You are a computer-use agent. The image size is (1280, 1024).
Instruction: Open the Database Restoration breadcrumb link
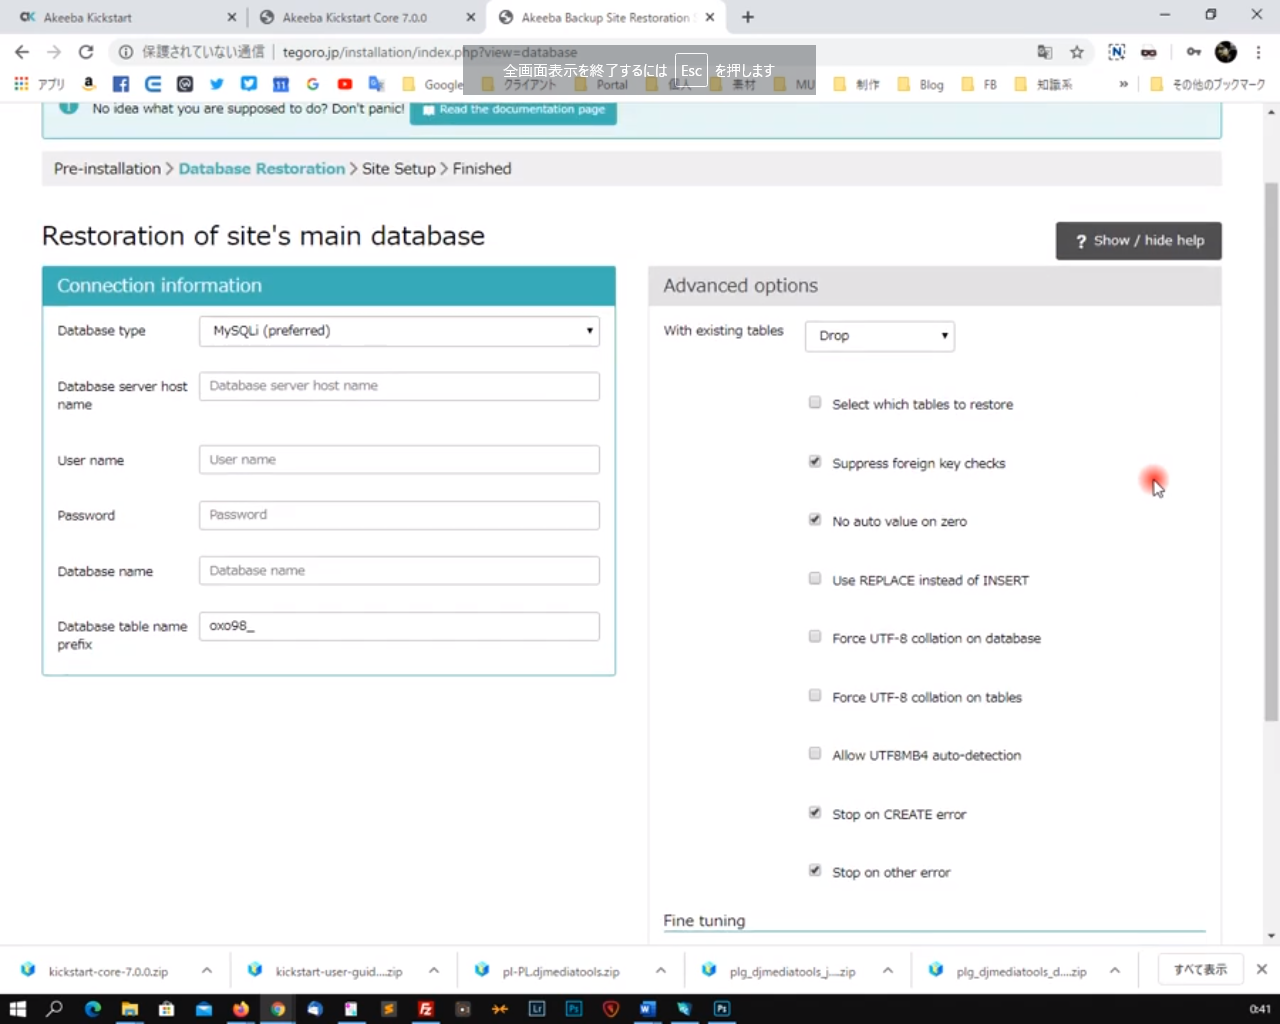coord(261,168)
